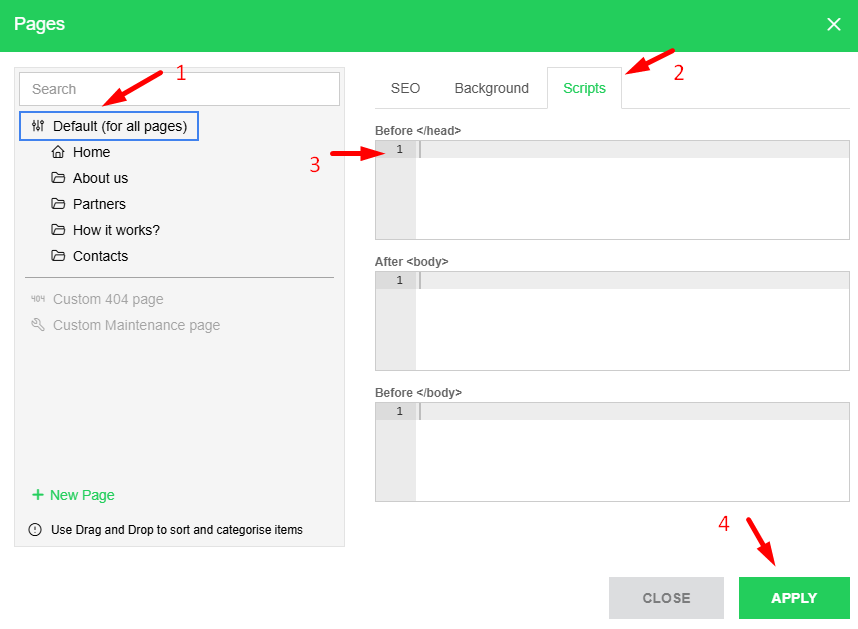This screenshot has width=858, height=629.
Task: Create a page via New Page link
Action: coord(82,495)
